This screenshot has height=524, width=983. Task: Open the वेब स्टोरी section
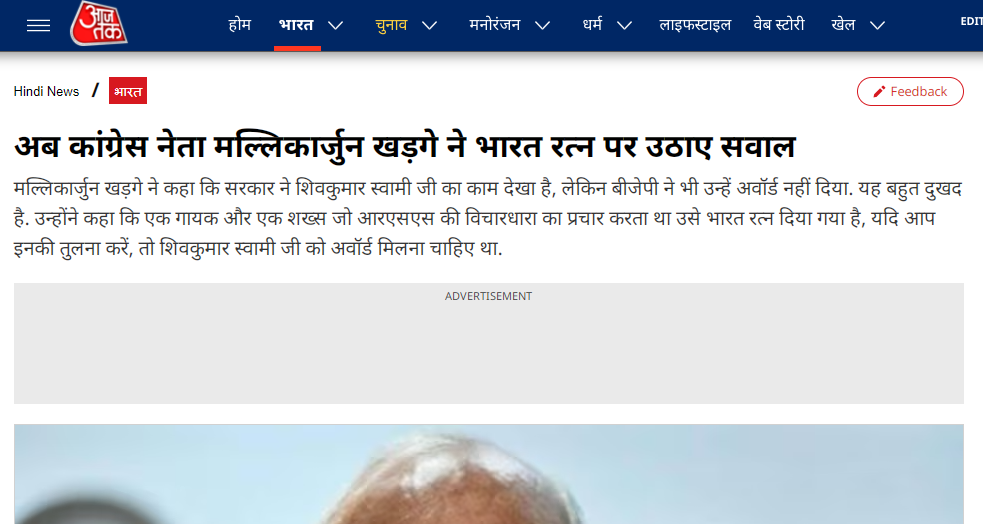[x=779, y=25]
